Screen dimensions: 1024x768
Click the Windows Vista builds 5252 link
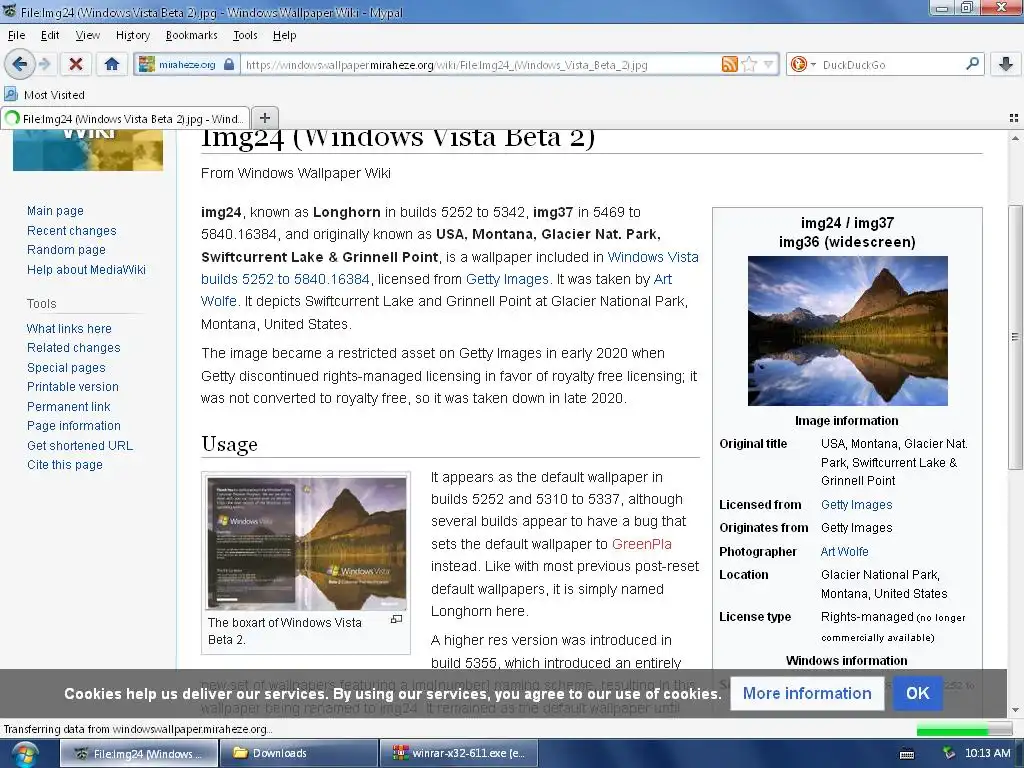[x=450, y=268]
